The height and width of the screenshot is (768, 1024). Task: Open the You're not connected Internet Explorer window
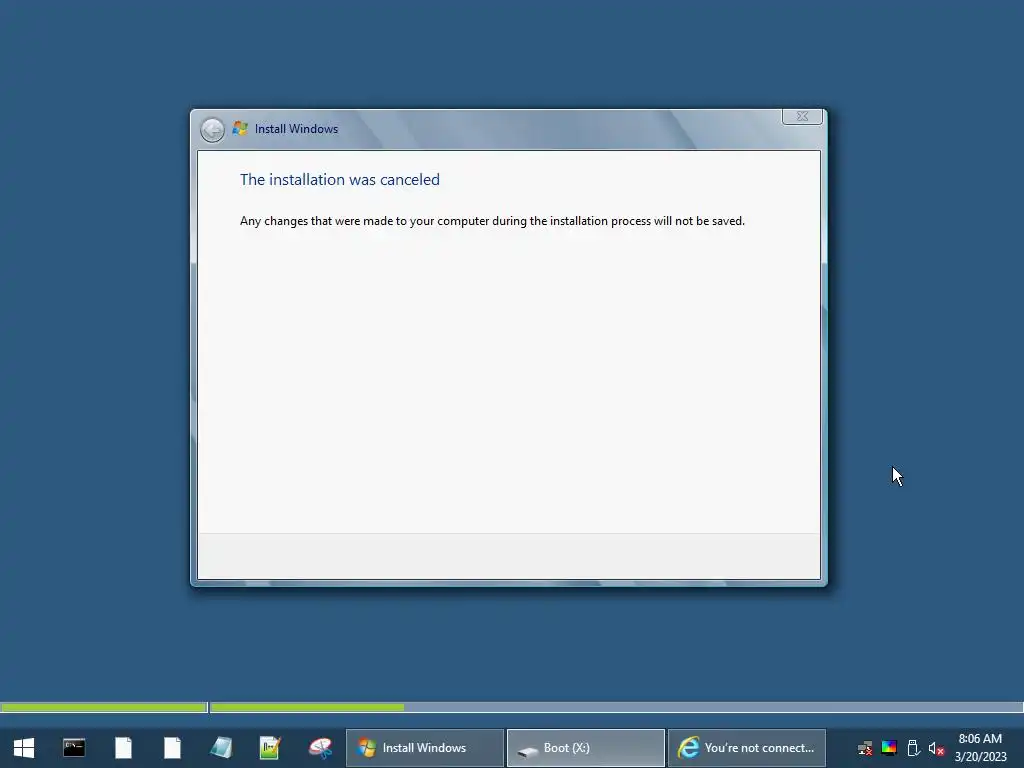tap(746, 748)
